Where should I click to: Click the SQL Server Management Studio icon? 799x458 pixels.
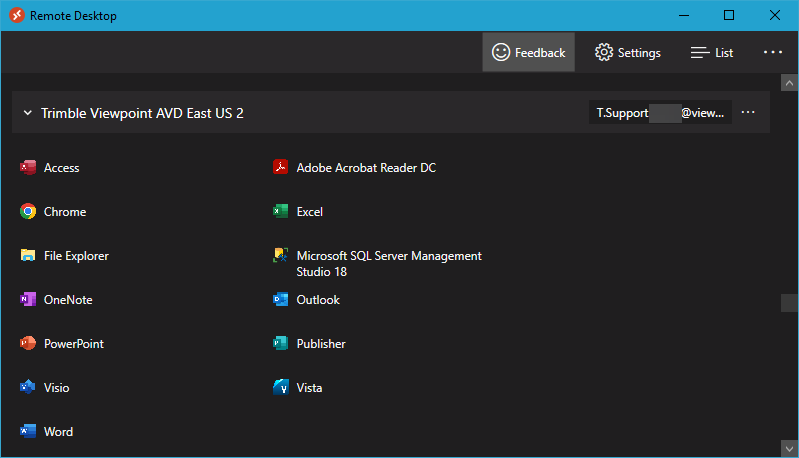tap(280, 255)
